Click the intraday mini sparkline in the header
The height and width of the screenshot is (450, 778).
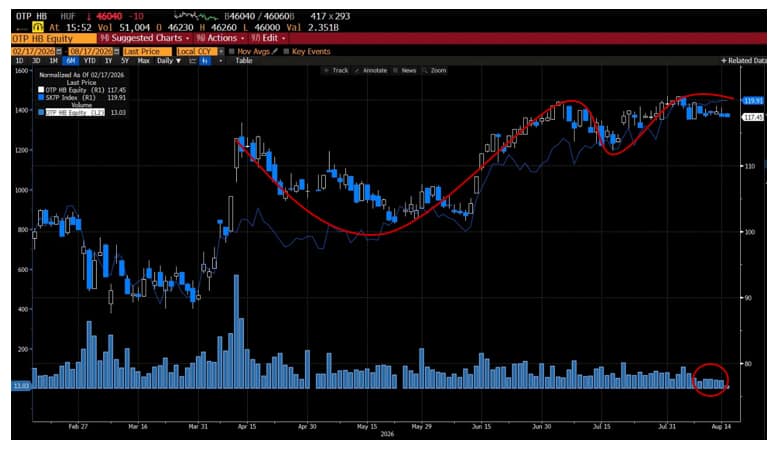(196, 16)
